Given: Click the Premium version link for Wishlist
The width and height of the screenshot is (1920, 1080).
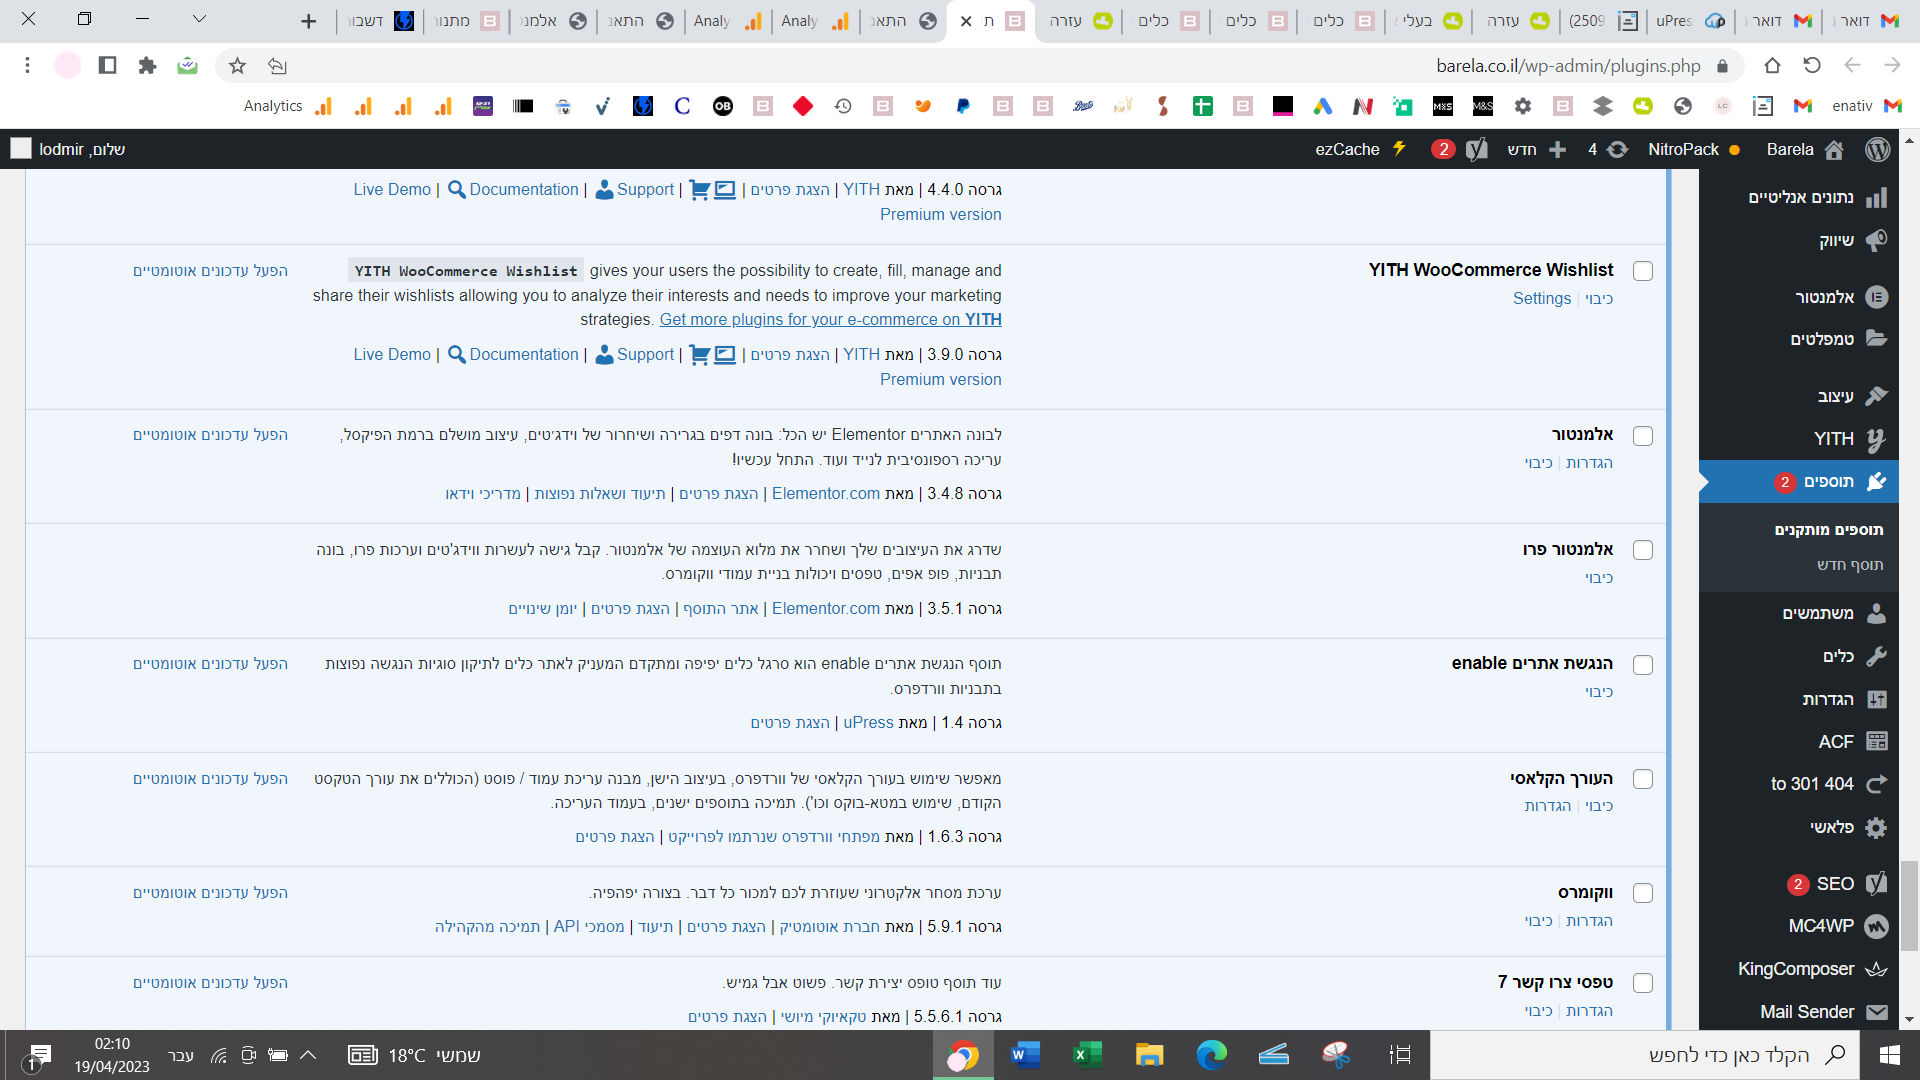Looking at the screenshot, I should 940,379.
